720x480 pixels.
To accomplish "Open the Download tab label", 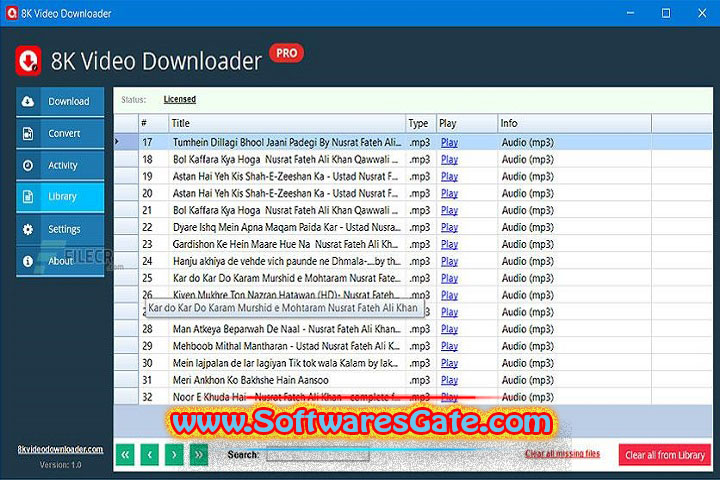I will (69, 102).
